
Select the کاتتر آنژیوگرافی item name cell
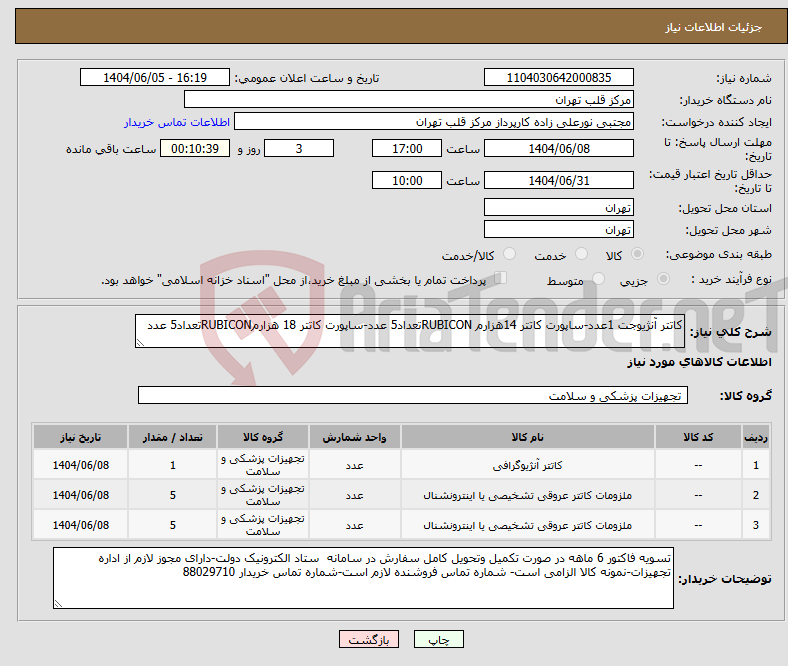(528, 465)
